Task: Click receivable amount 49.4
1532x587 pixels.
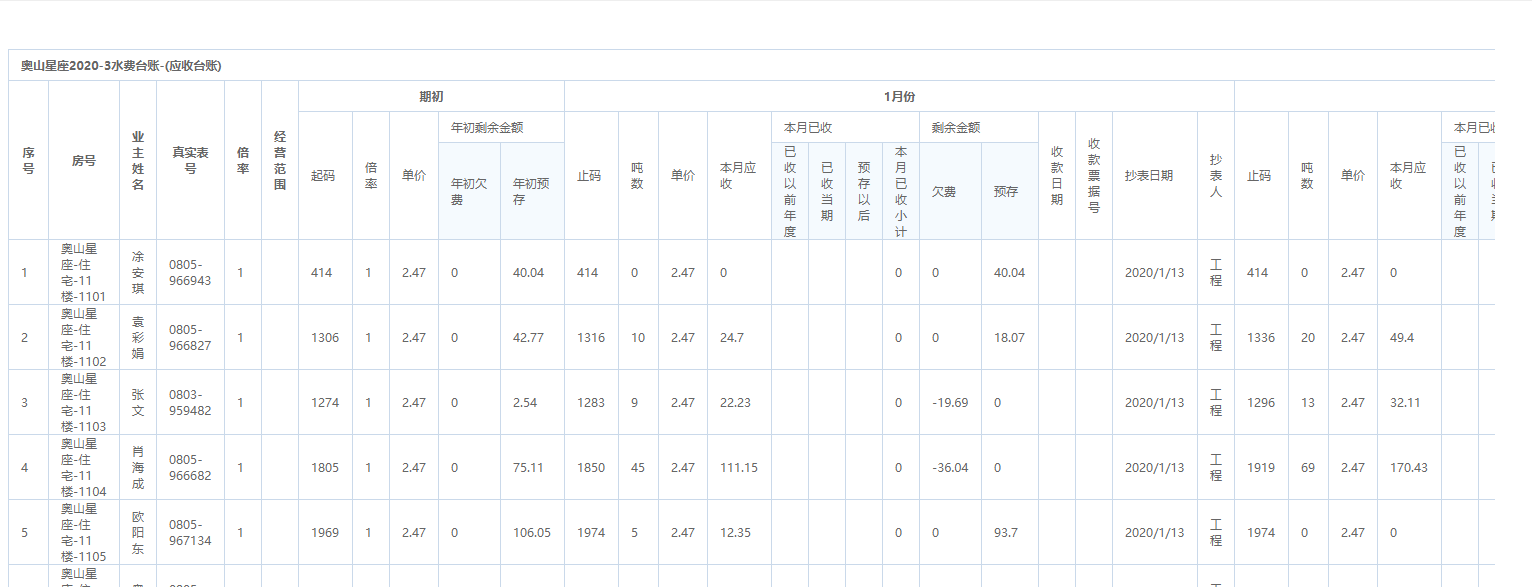Action: (1402, 338)
